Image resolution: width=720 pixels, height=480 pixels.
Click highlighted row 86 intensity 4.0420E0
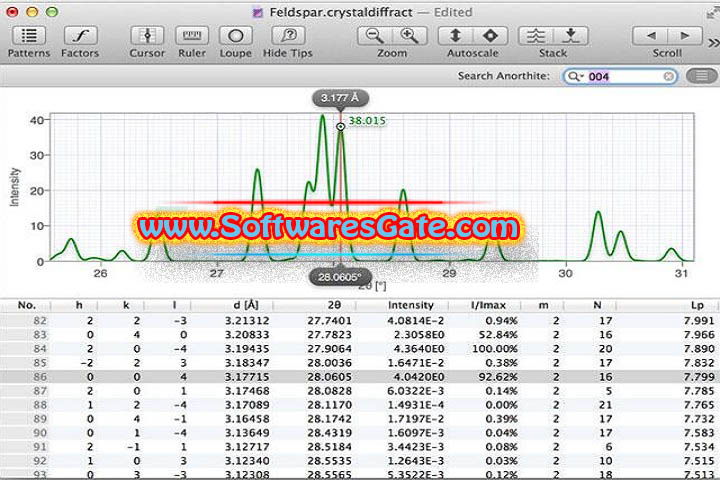coord(416,377)
